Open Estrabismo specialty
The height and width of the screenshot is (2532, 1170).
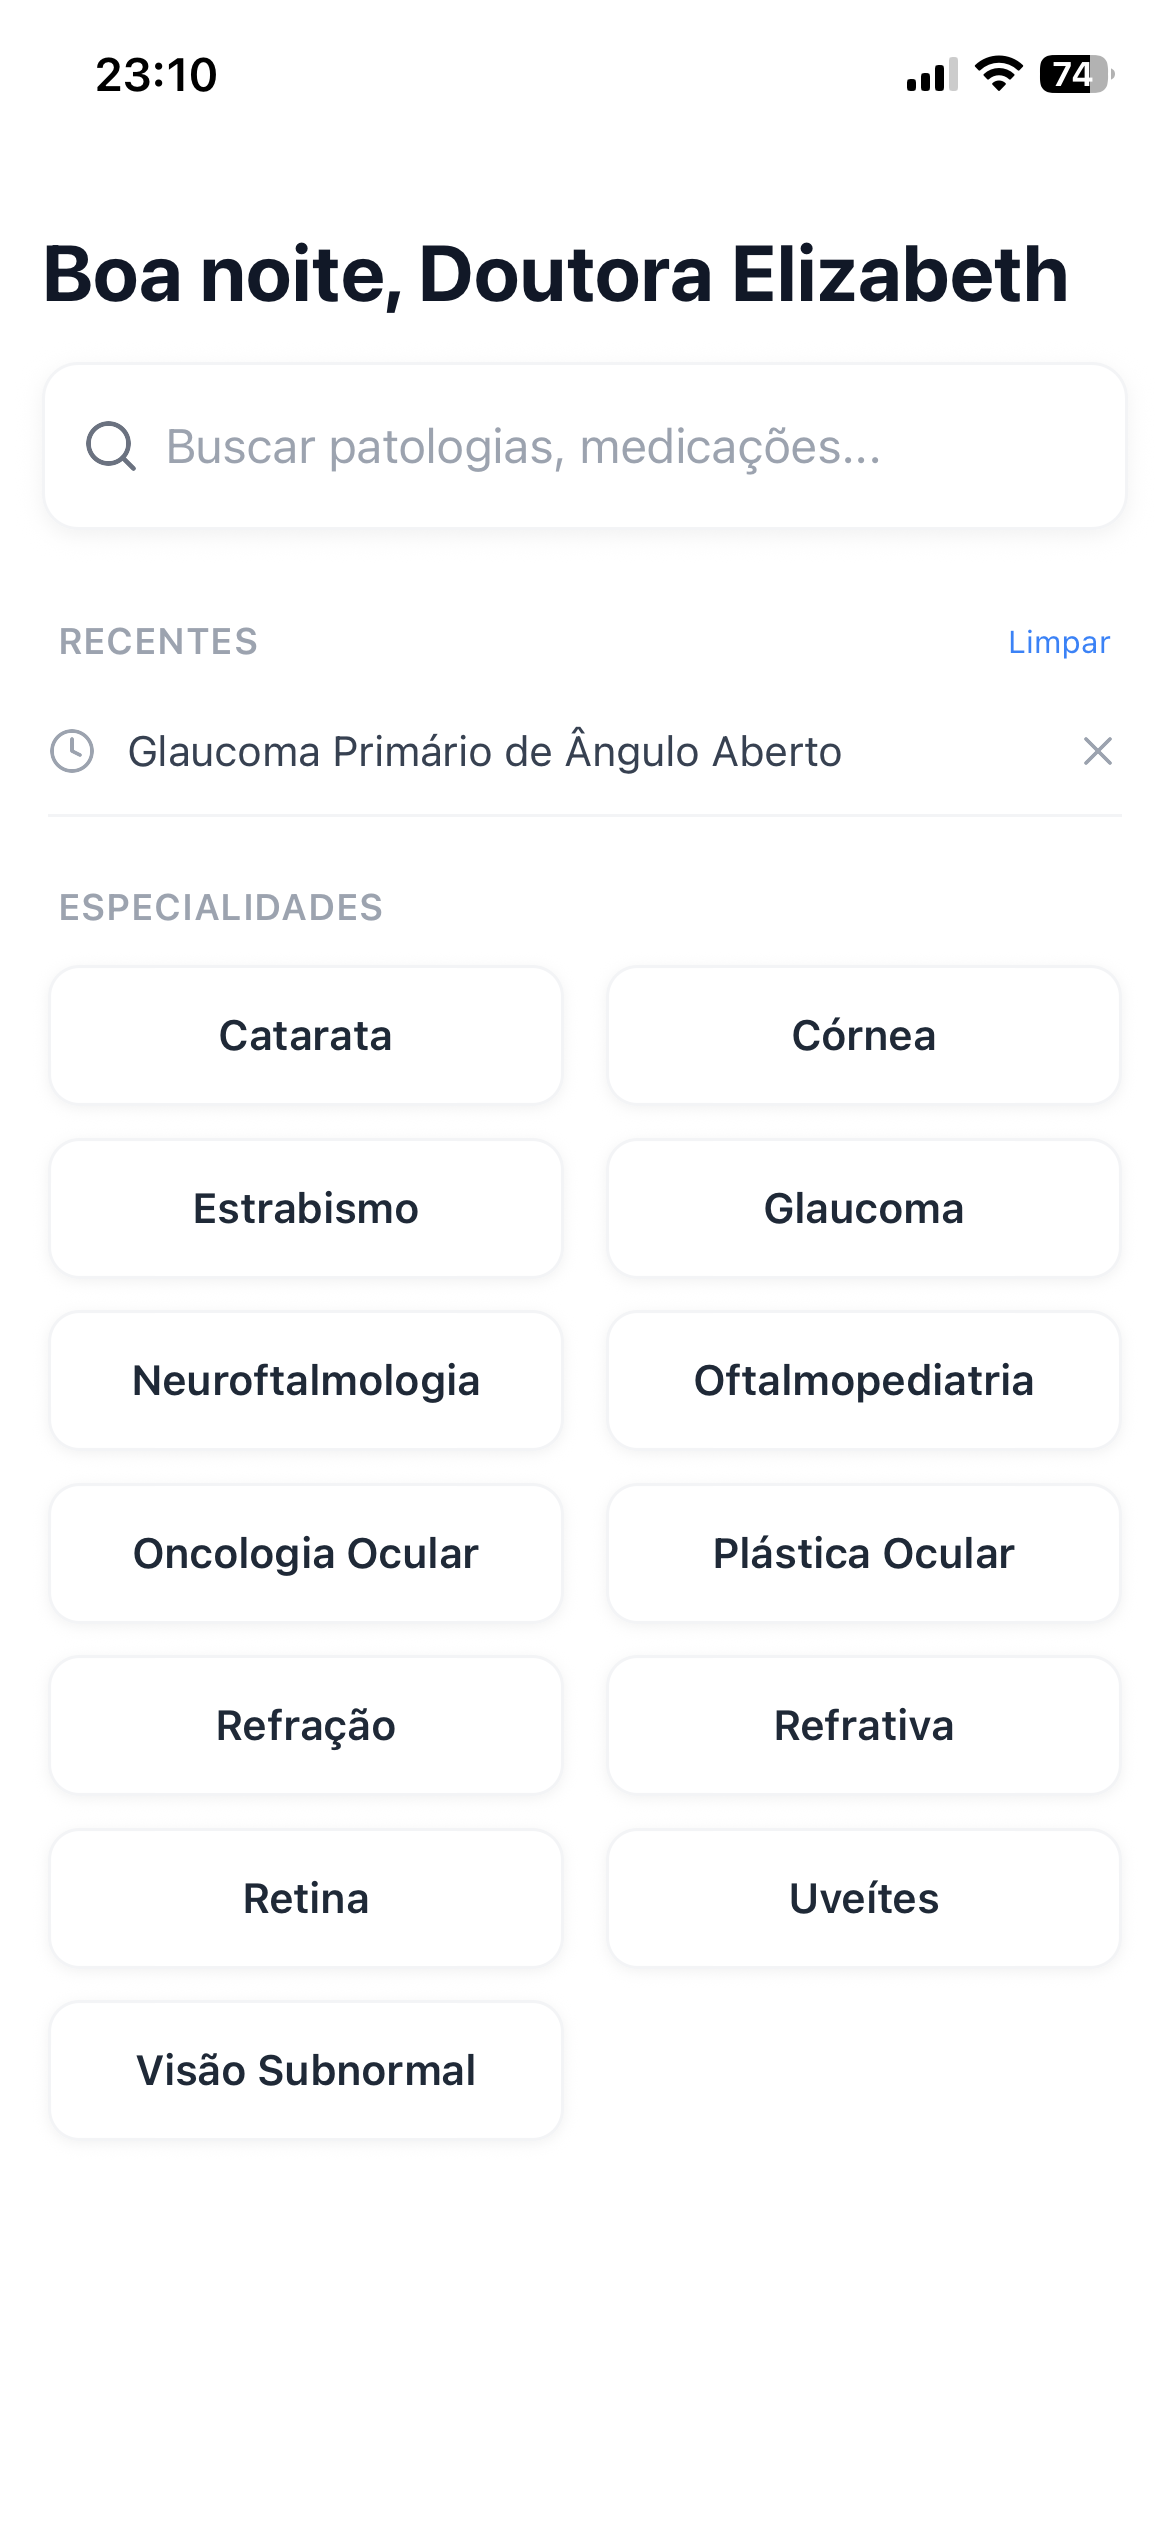tap(306, 1208)
